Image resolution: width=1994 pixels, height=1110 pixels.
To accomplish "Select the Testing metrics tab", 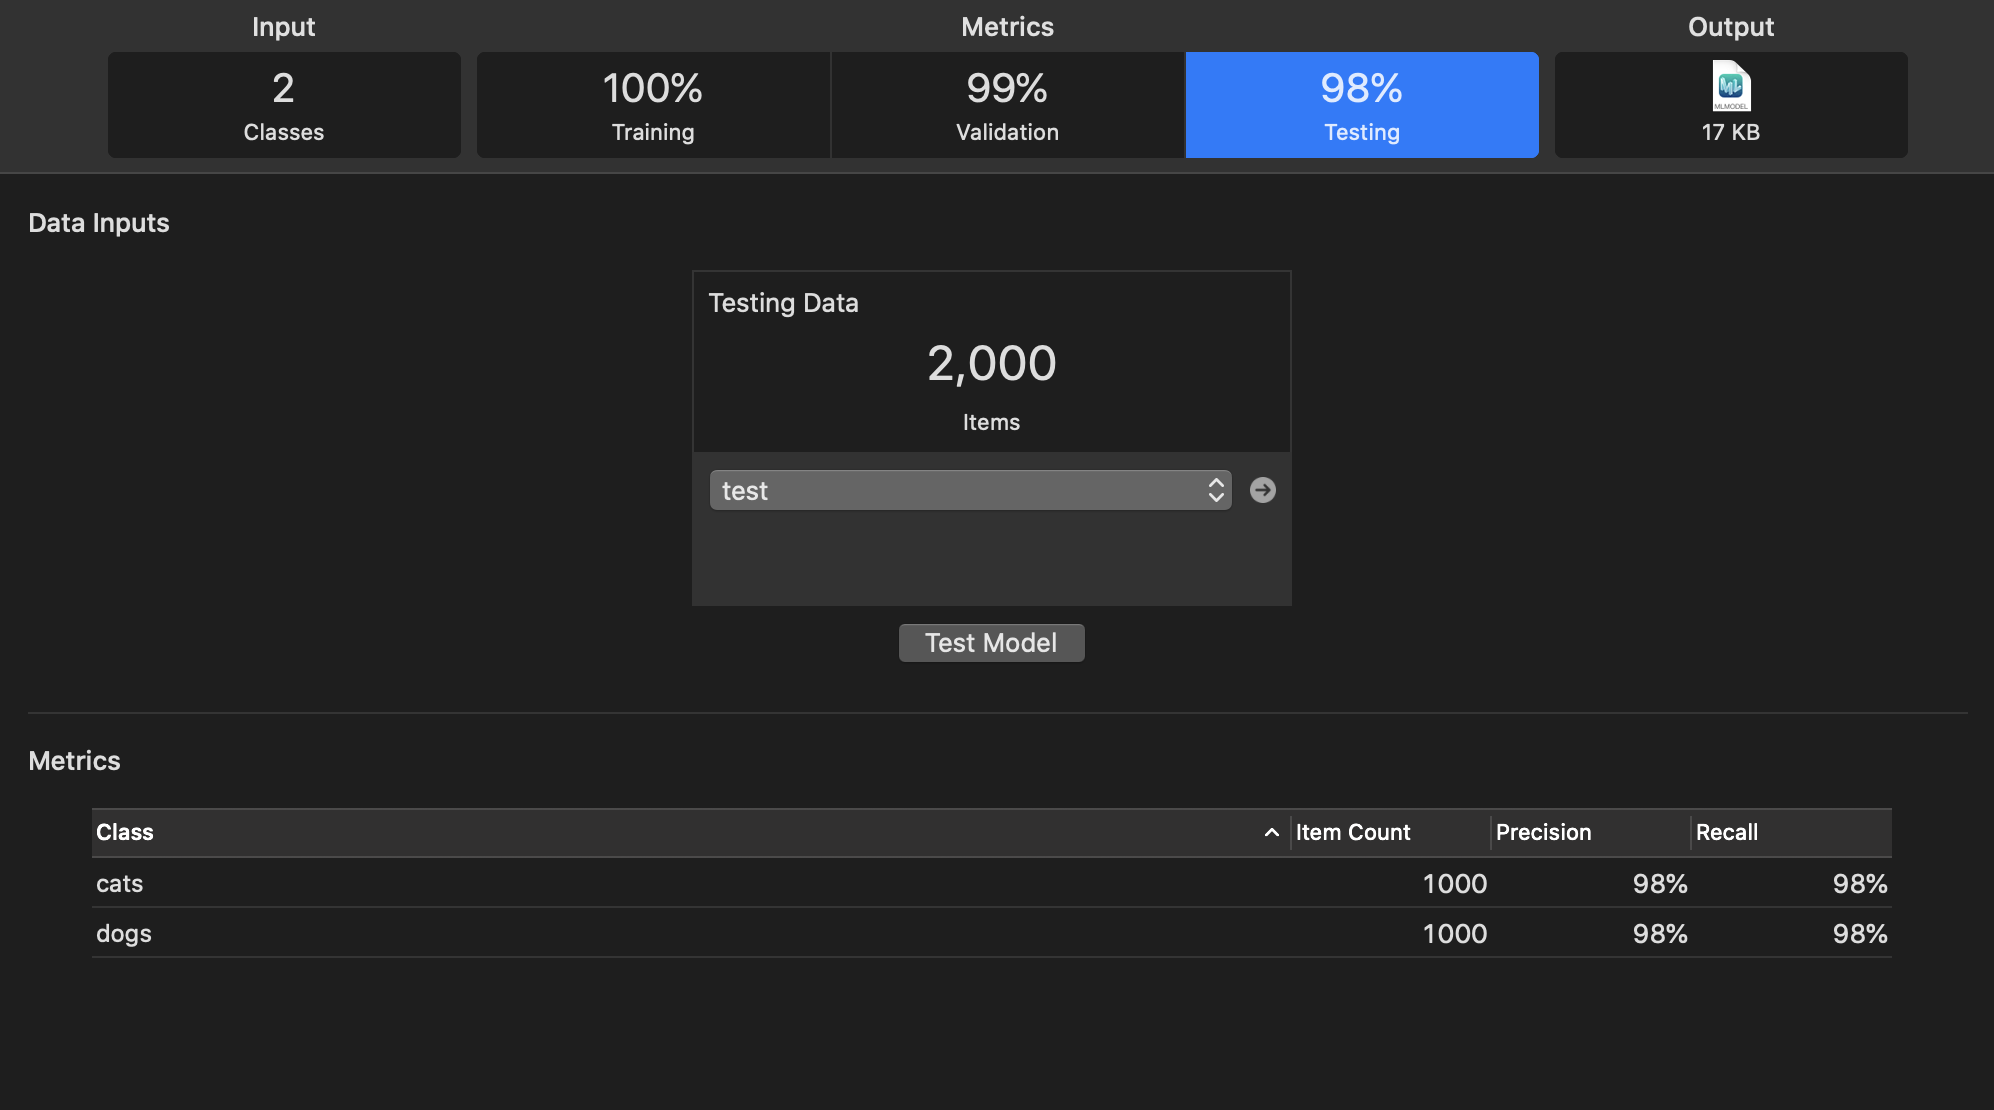I will (x=1361, y=105).
